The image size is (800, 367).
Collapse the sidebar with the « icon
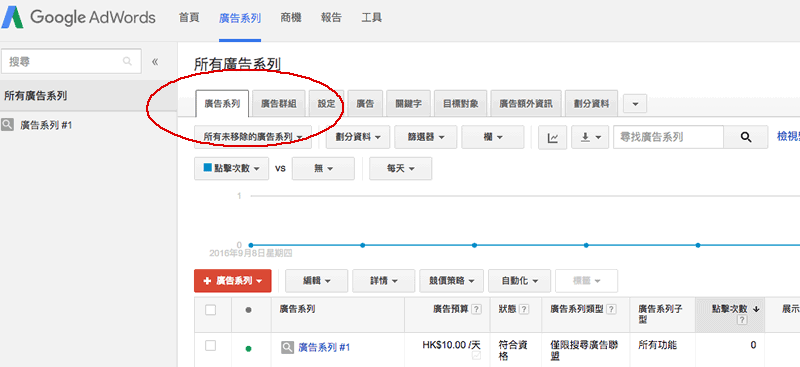point(155,62)
